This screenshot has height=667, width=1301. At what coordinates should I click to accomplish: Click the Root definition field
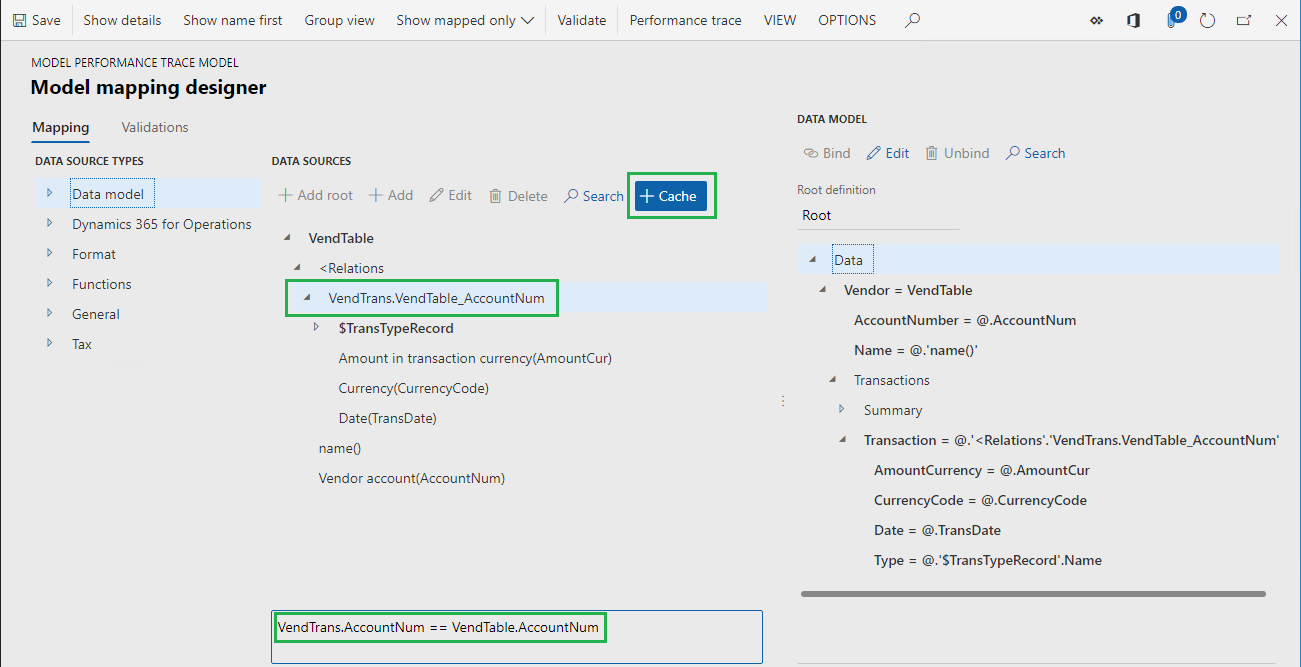878,215
